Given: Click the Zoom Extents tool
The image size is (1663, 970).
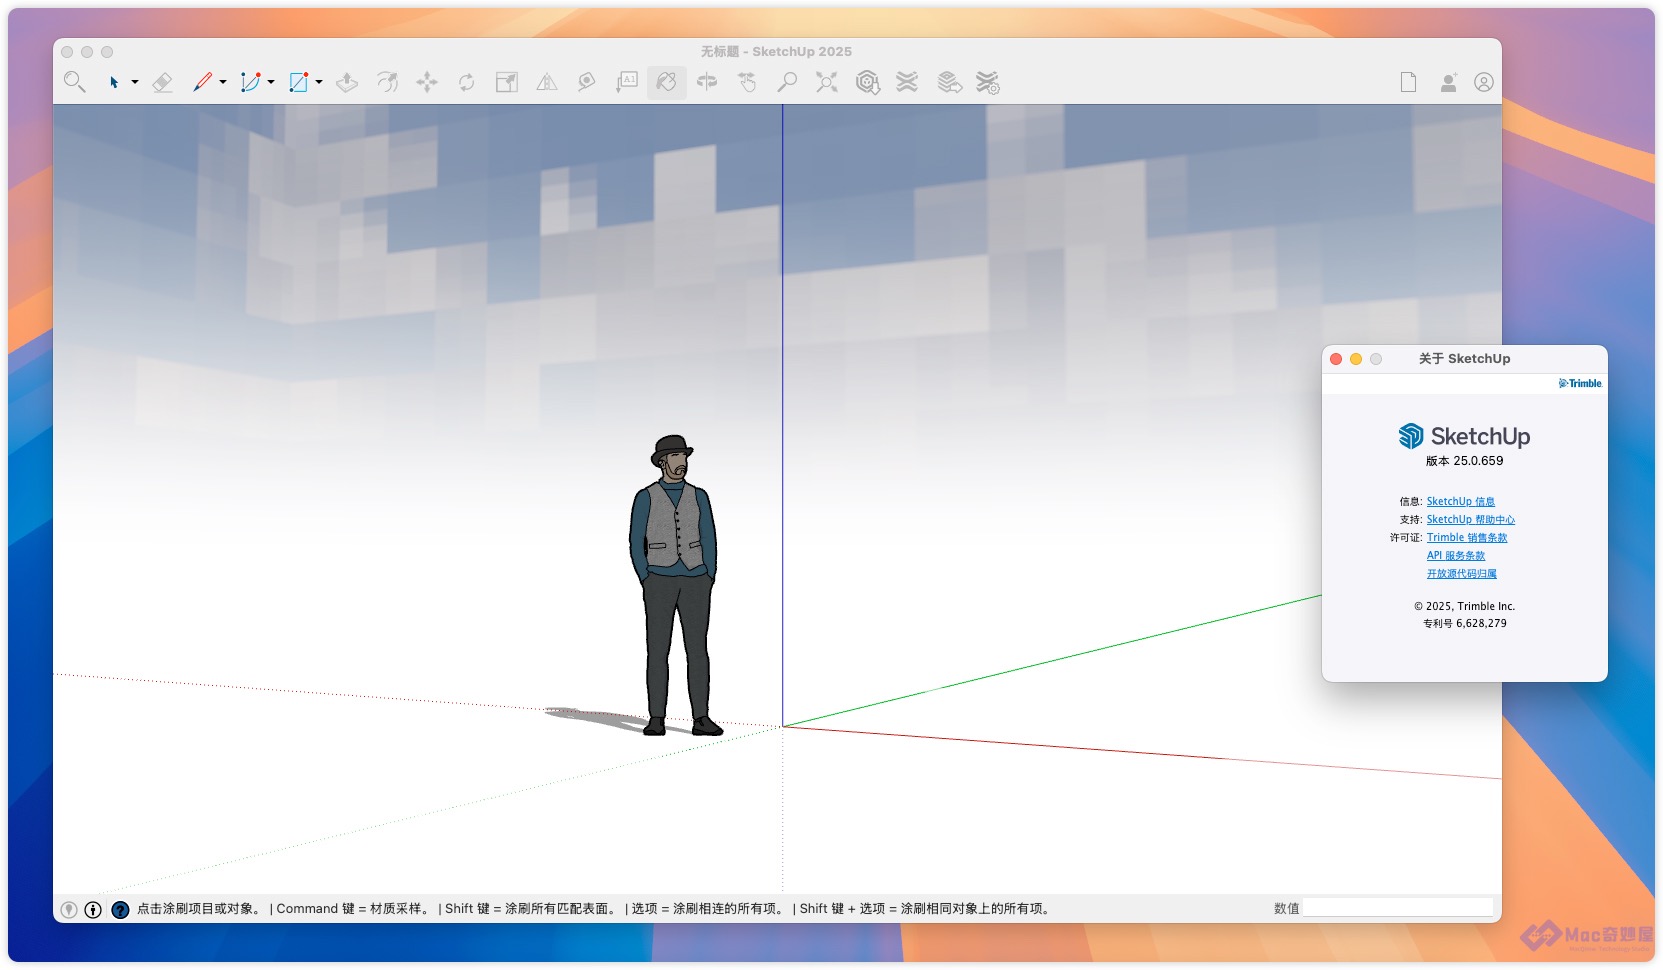Looking at the screenshot, I should tap(827, 82).
